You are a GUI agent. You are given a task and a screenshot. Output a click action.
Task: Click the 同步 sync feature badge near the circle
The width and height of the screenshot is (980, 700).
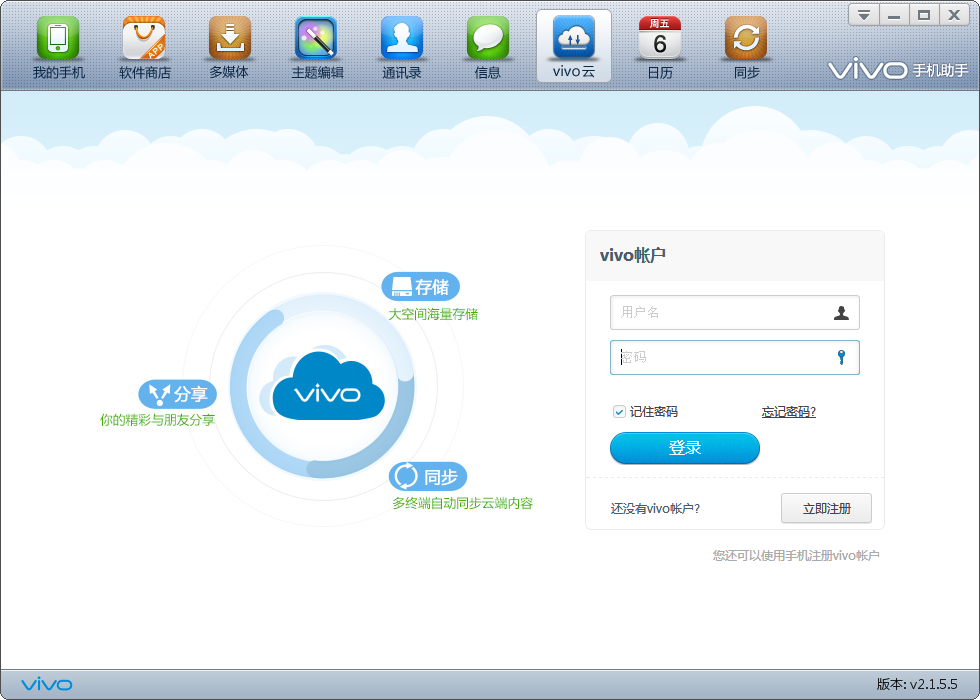pos(428,477)
